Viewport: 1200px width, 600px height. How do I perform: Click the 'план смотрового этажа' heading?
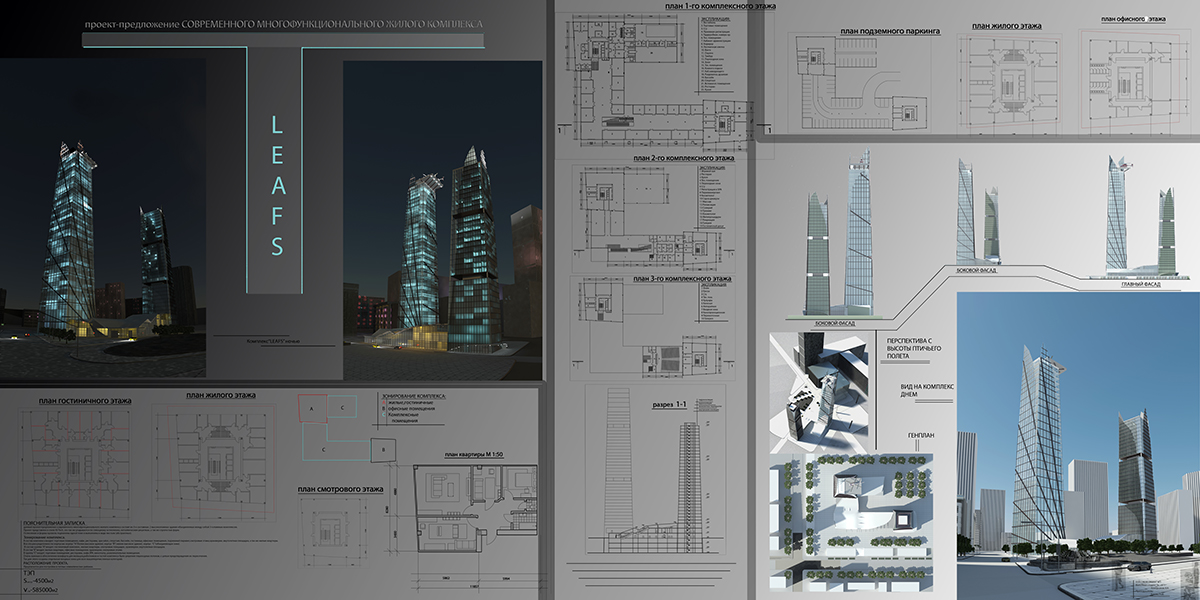coord(340,489)
